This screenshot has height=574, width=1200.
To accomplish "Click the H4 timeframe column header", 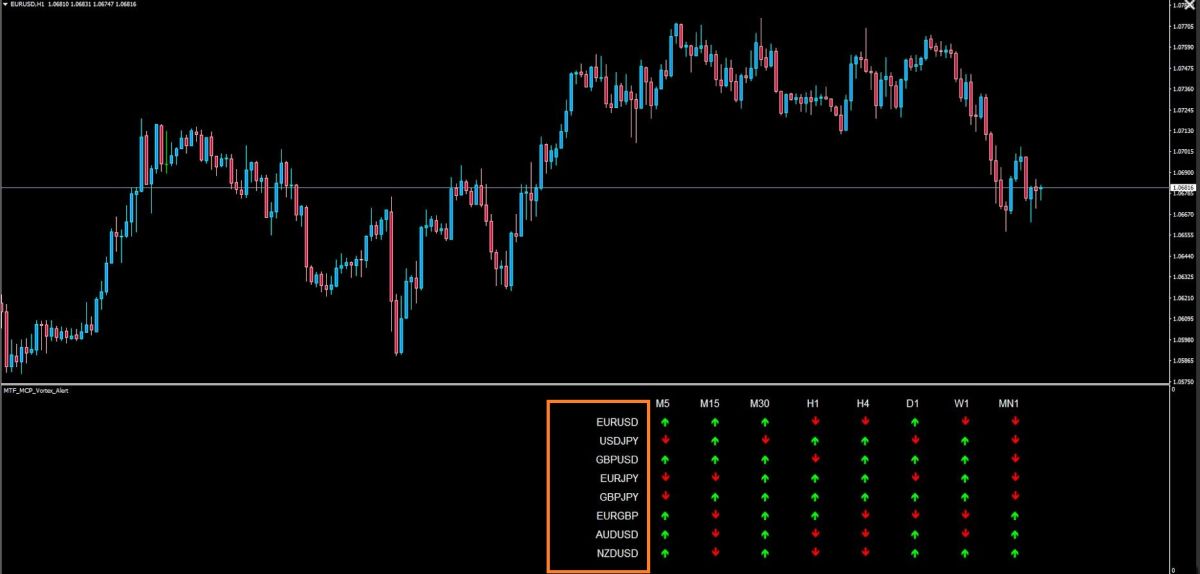I will (863, 403).
